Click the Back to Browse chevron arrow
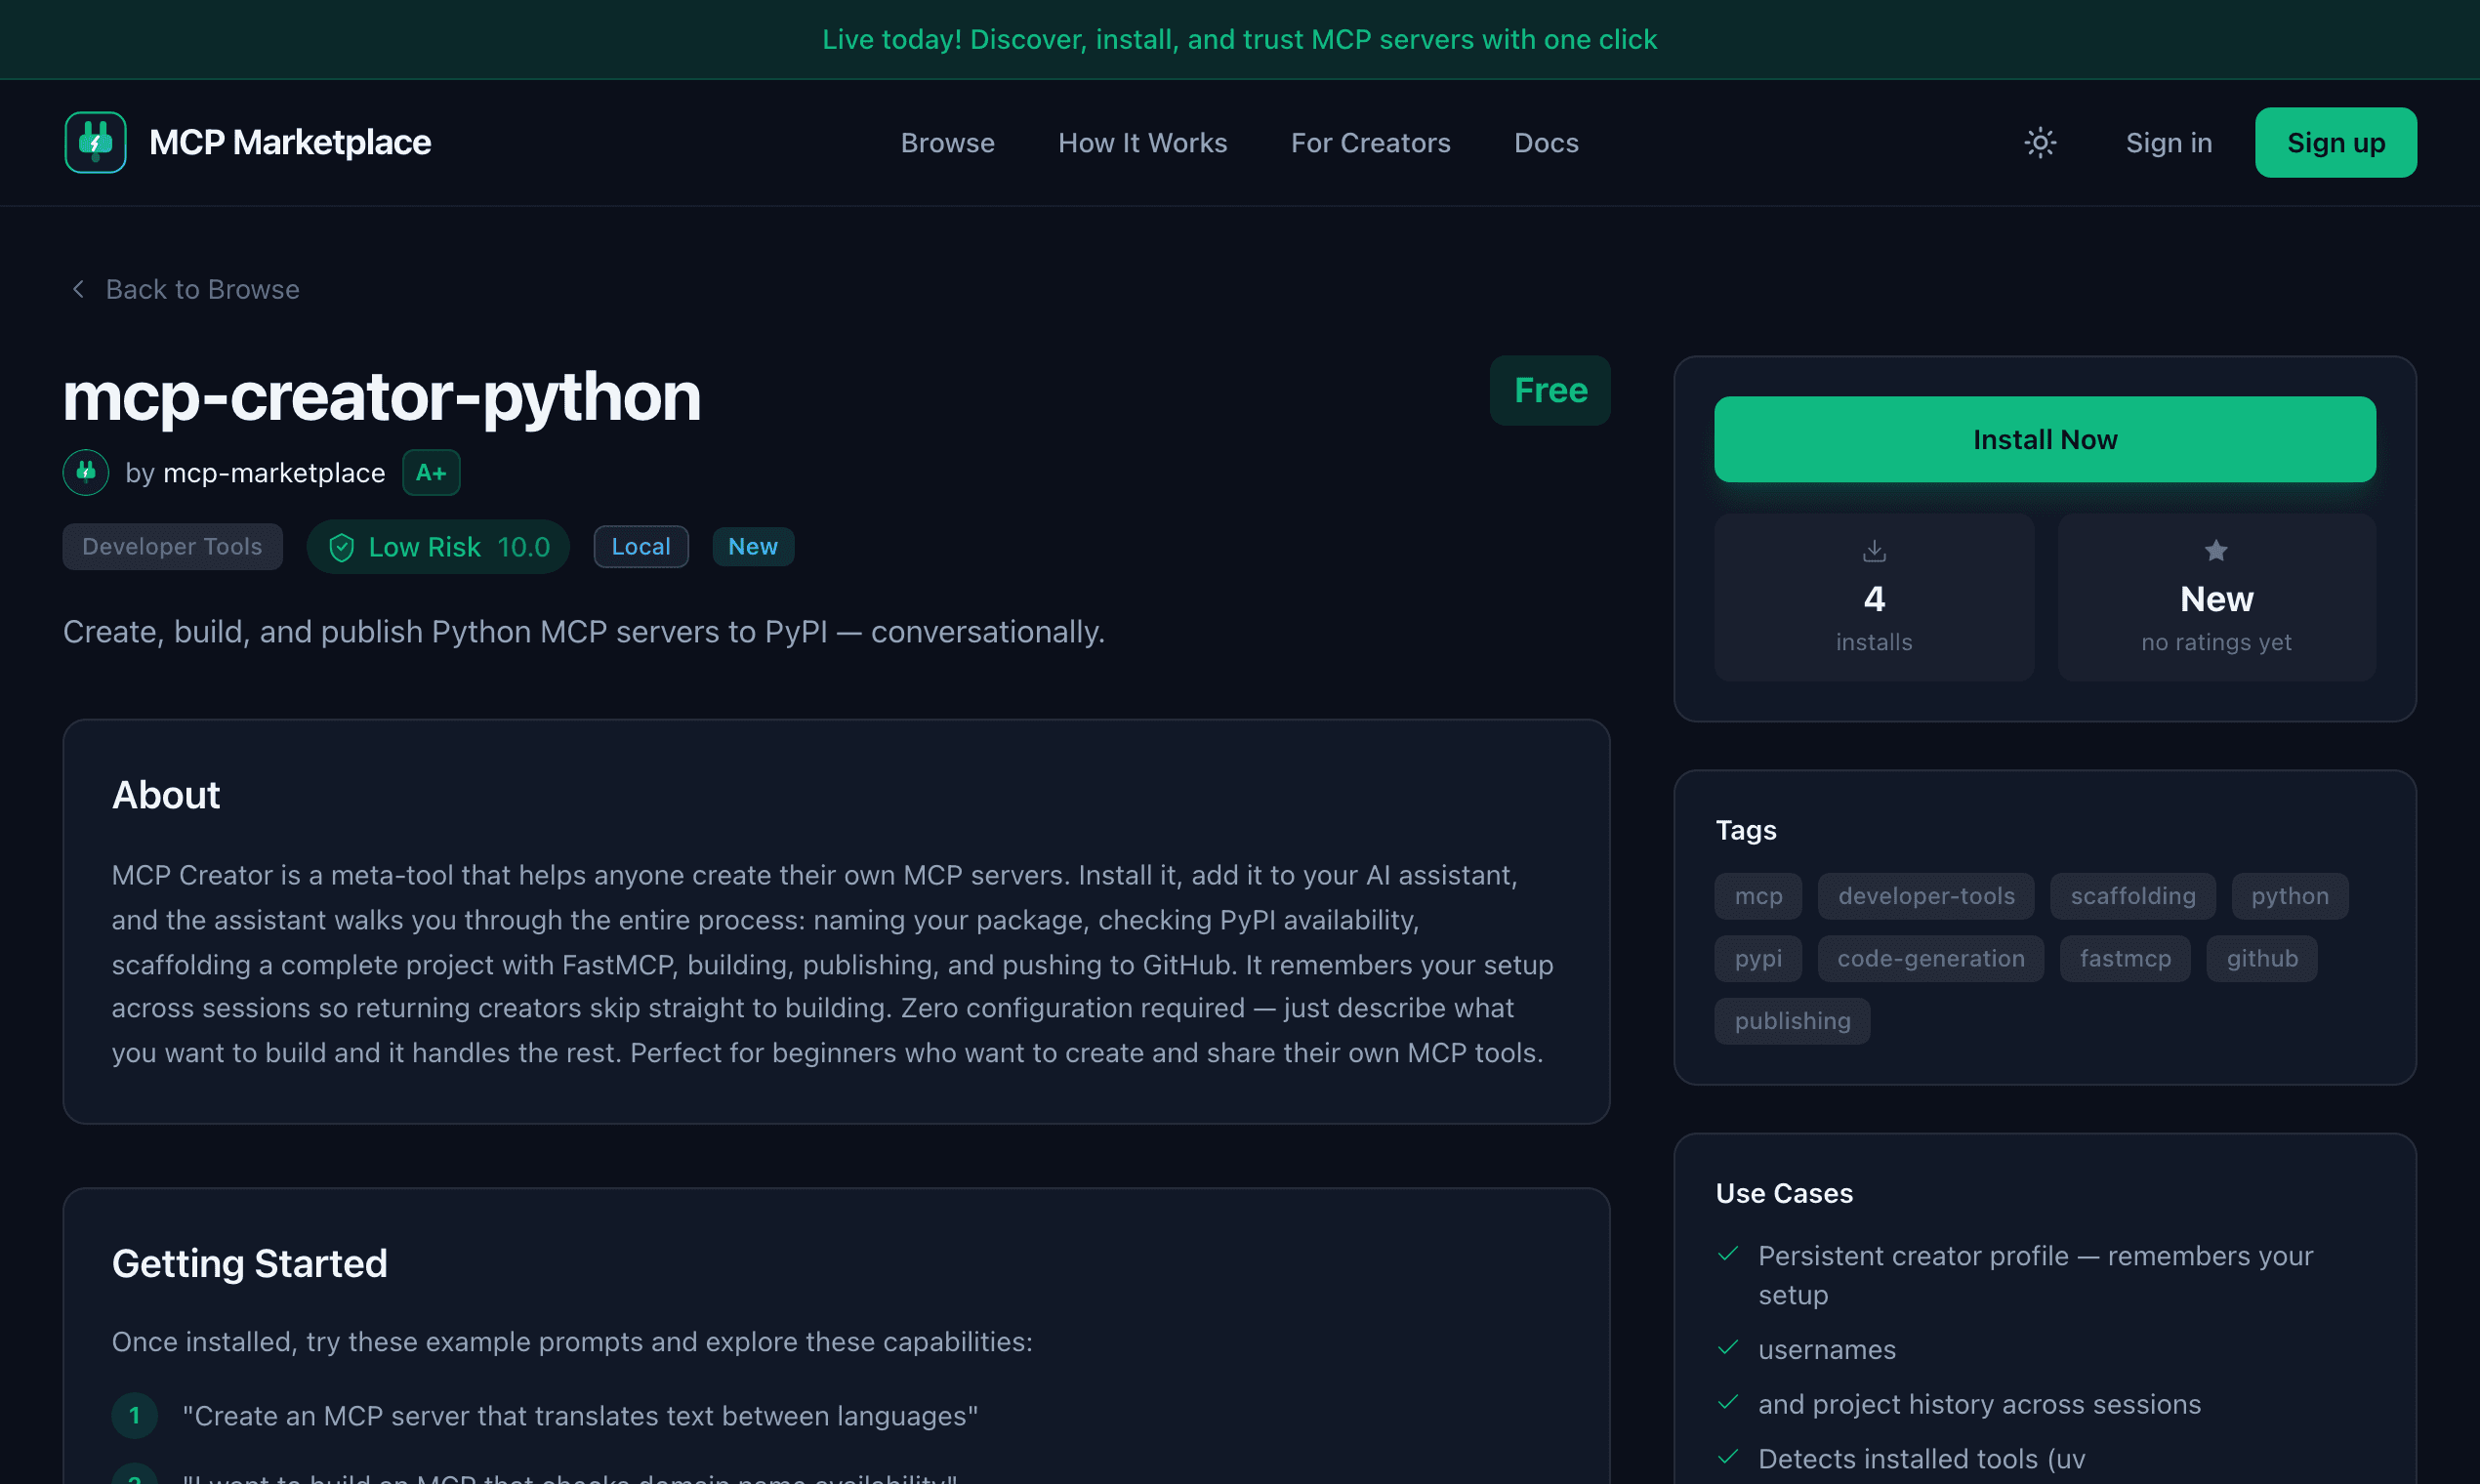This screenshot has height=1484, width=2480. 78,289
